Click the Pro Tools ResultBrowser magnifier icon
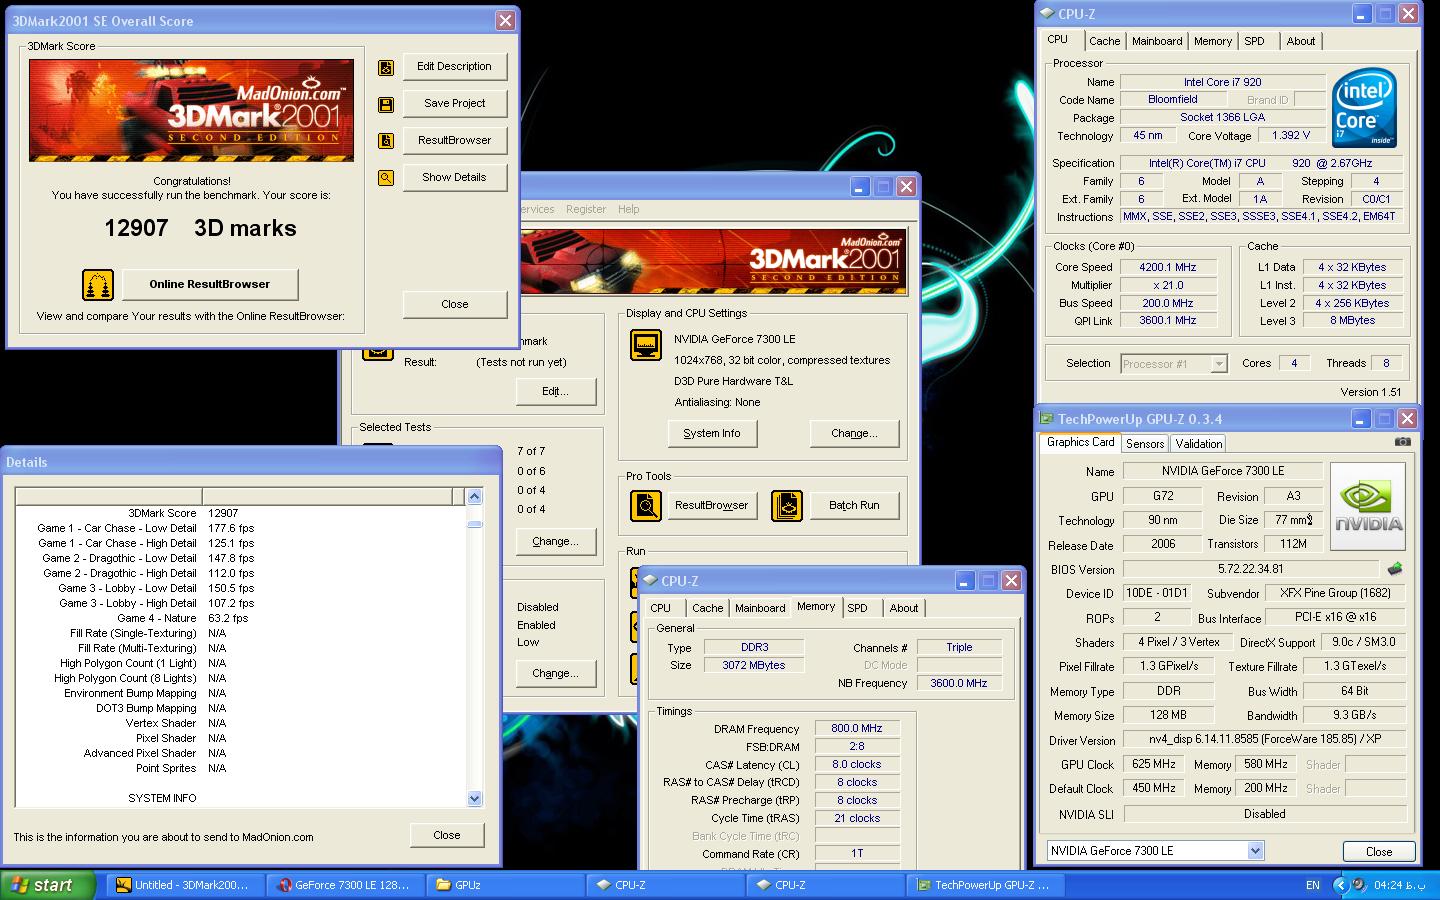Screen dimensions: 1440x900 pos(646,506)
